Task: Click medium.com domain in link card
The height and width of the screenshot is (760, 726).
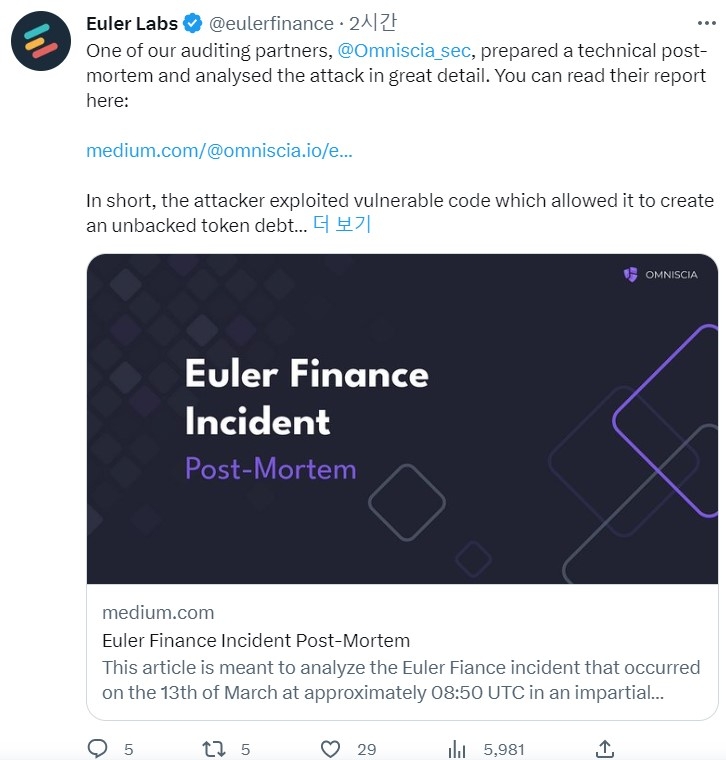Action: coord(158,613)
